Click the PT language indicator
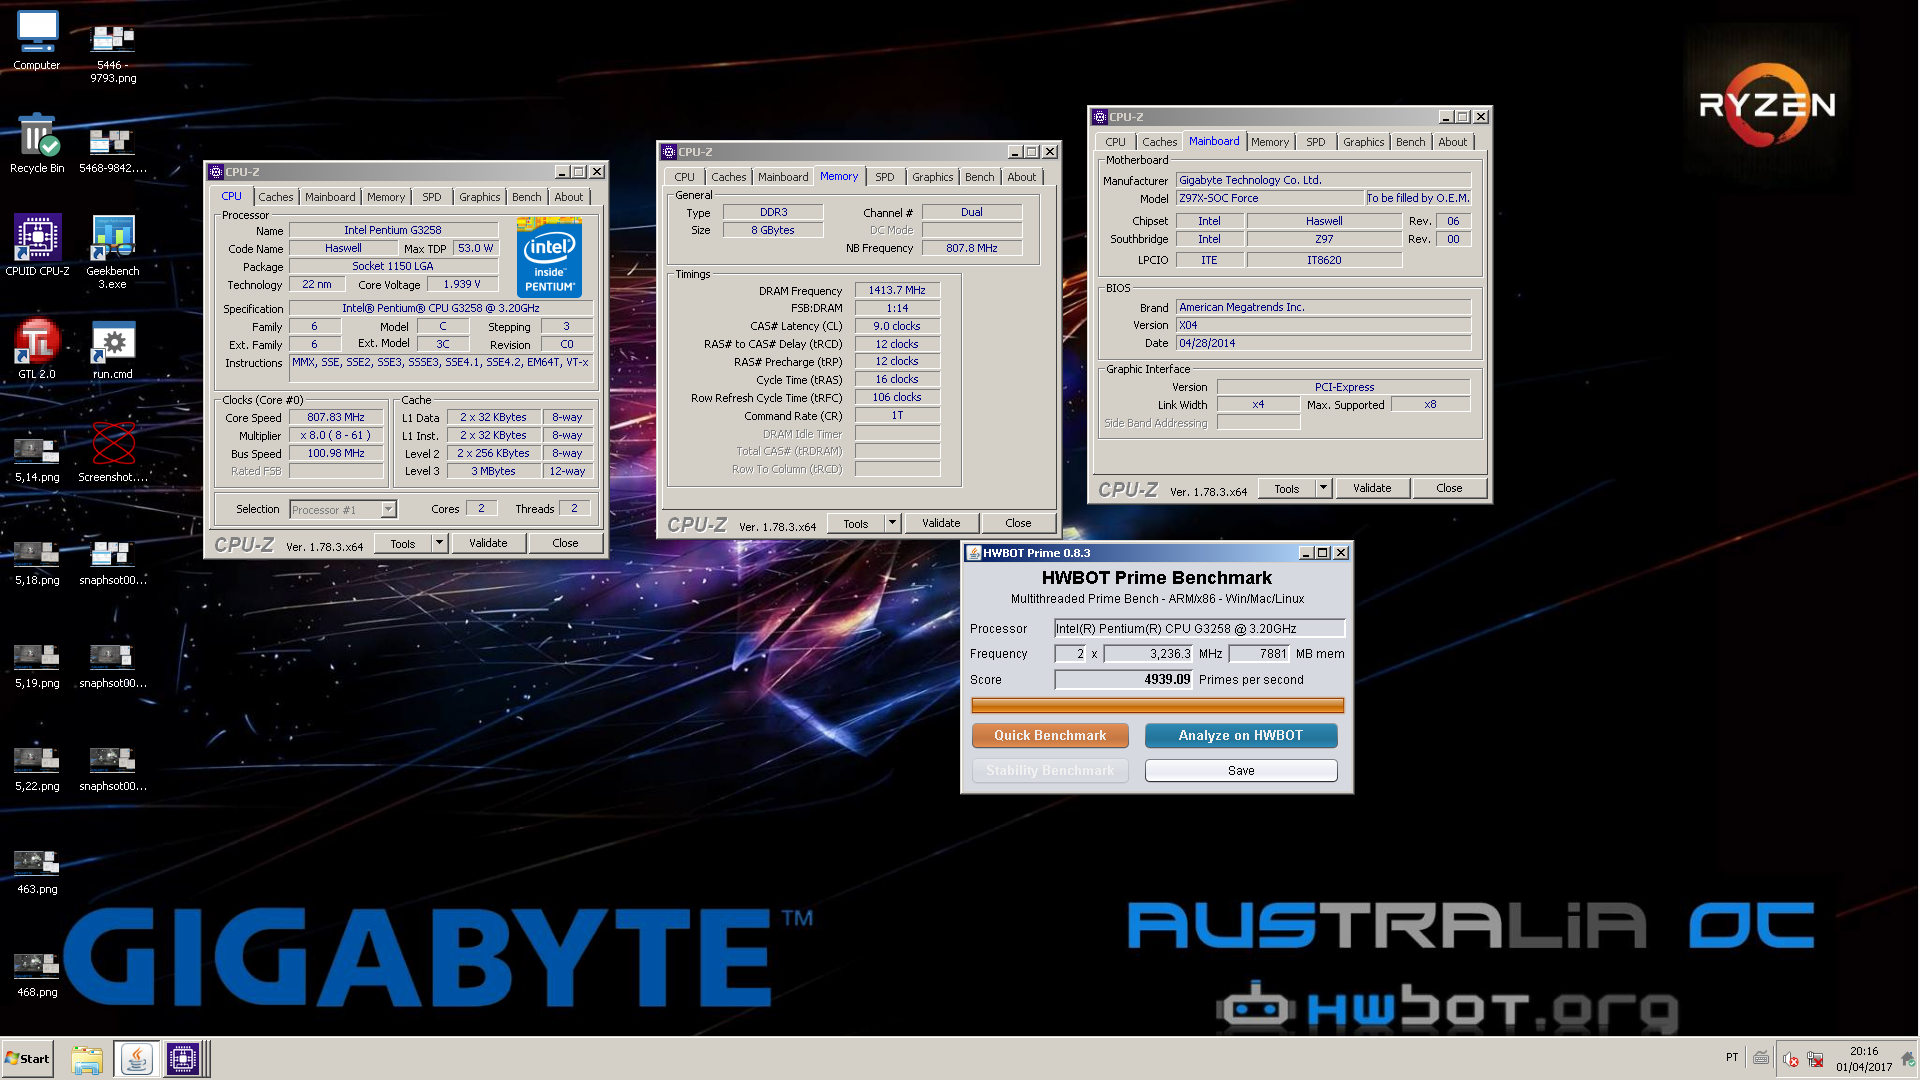The image size is (1920, 1080). pos(1732,1058)
